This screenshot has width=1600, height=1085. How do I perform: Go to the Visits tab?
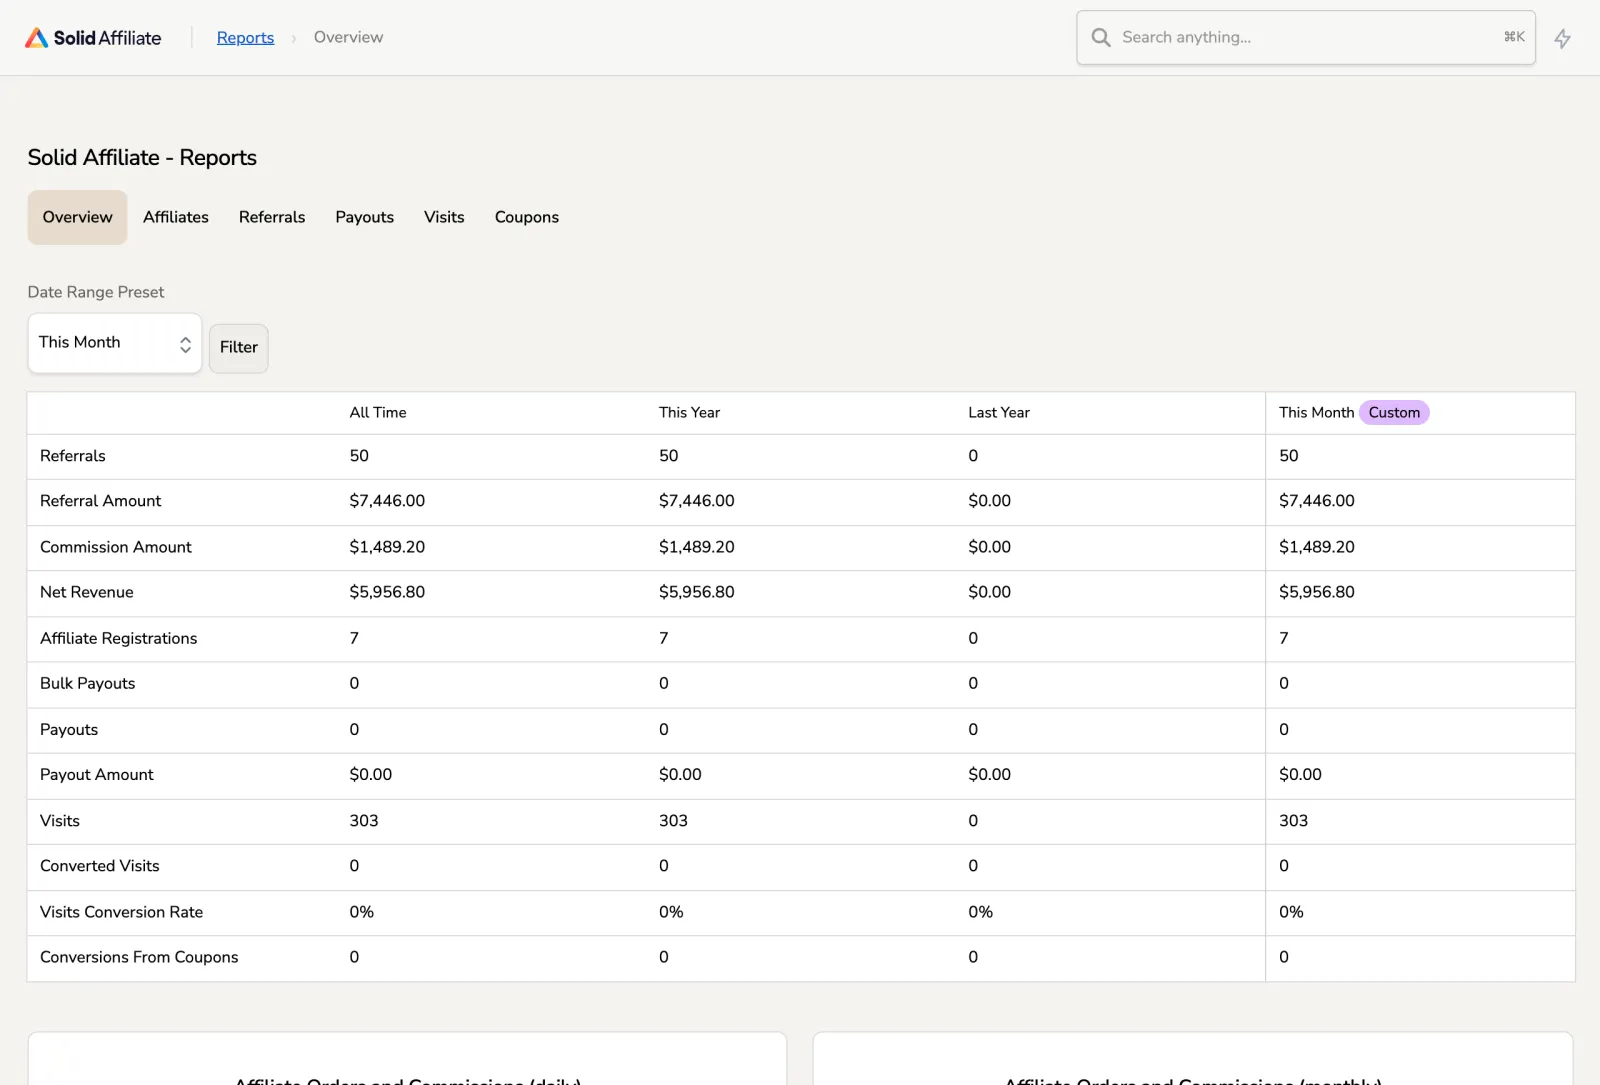pos(444,217)
